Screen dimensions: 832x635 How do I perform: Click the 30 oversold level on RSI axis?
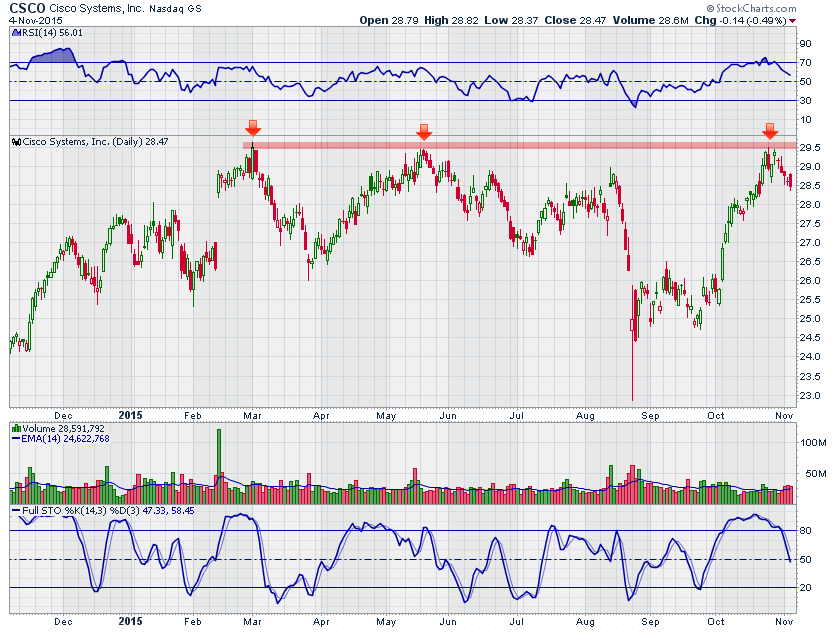point(805,100)
